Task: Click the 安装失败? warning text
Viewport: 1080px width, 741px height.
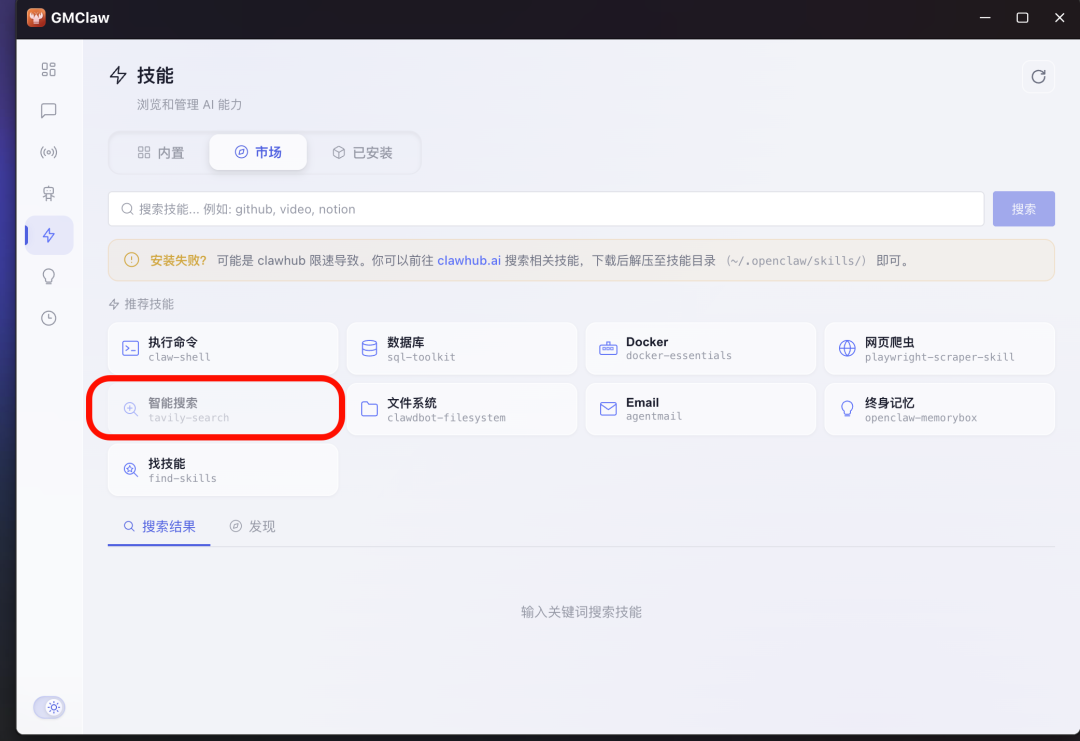Action: [x=178, y=260]
